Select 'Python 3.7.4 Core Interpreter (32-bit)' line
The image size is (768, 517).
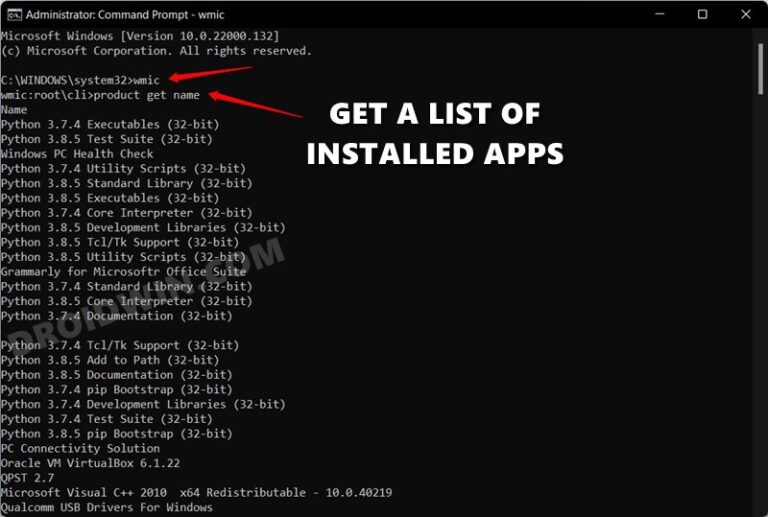coord(126,212)
